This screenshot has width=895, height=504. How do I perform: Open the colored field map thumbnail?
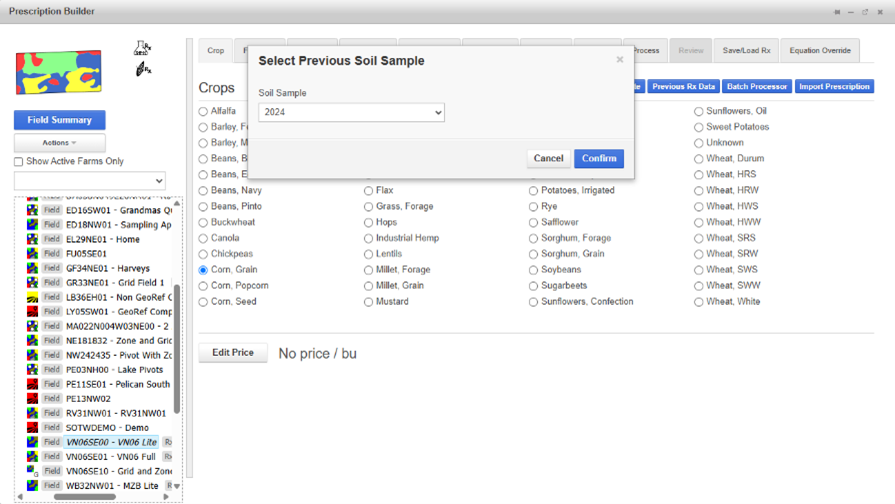click(59, 72)
